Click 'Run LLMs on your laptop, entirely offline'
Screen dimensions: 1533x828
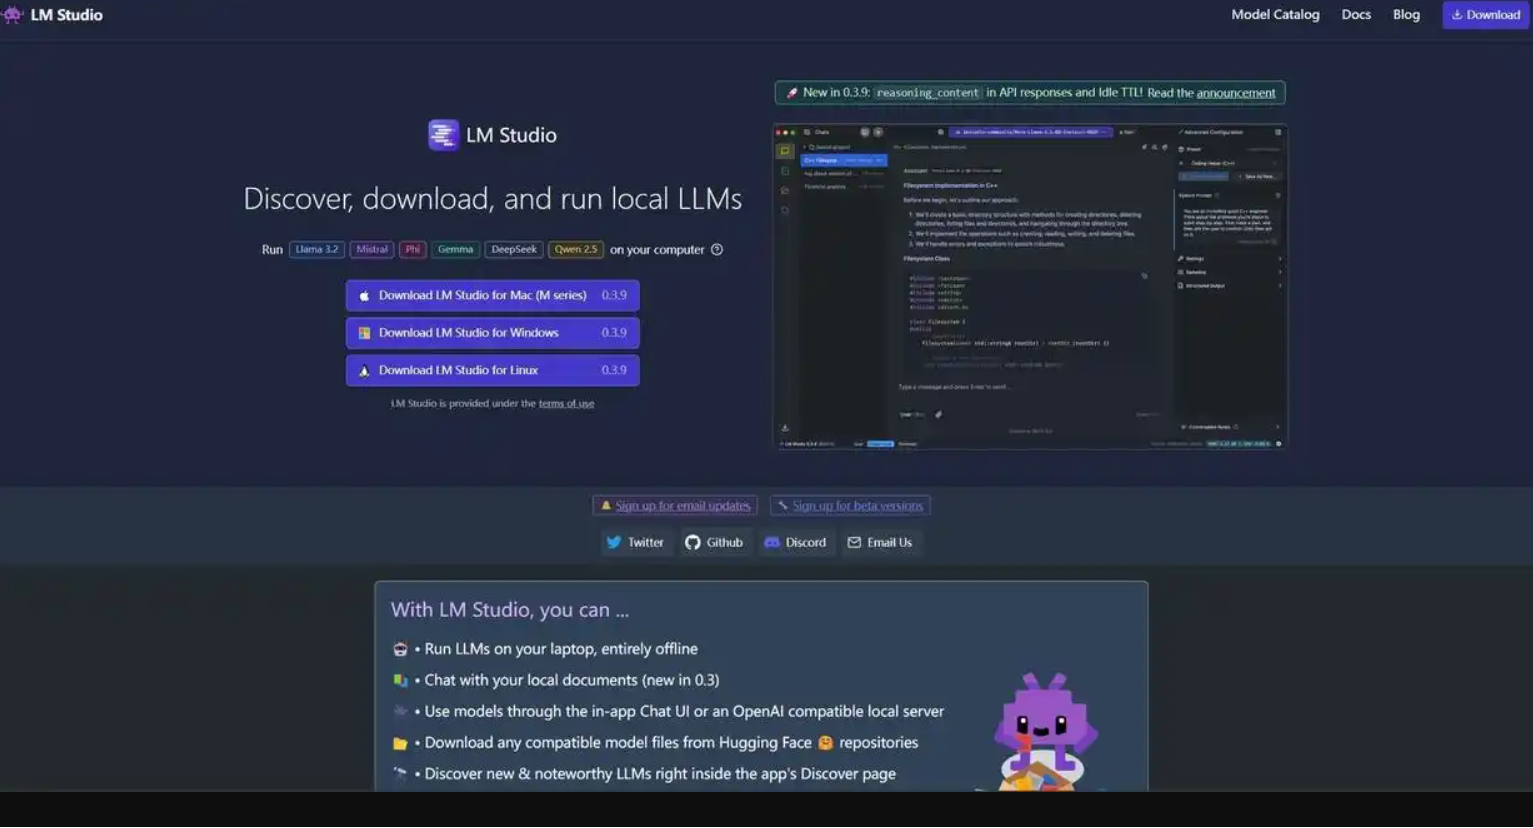tap(561, 650)
